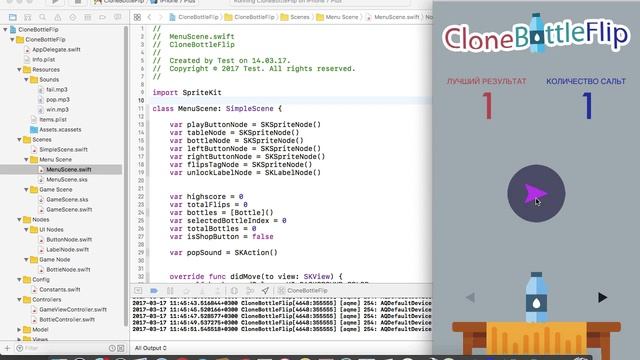The height and width of the screenshot is (360, 640).
Task: Open the Debug navigator icon
Action: [x=87, y=17]
